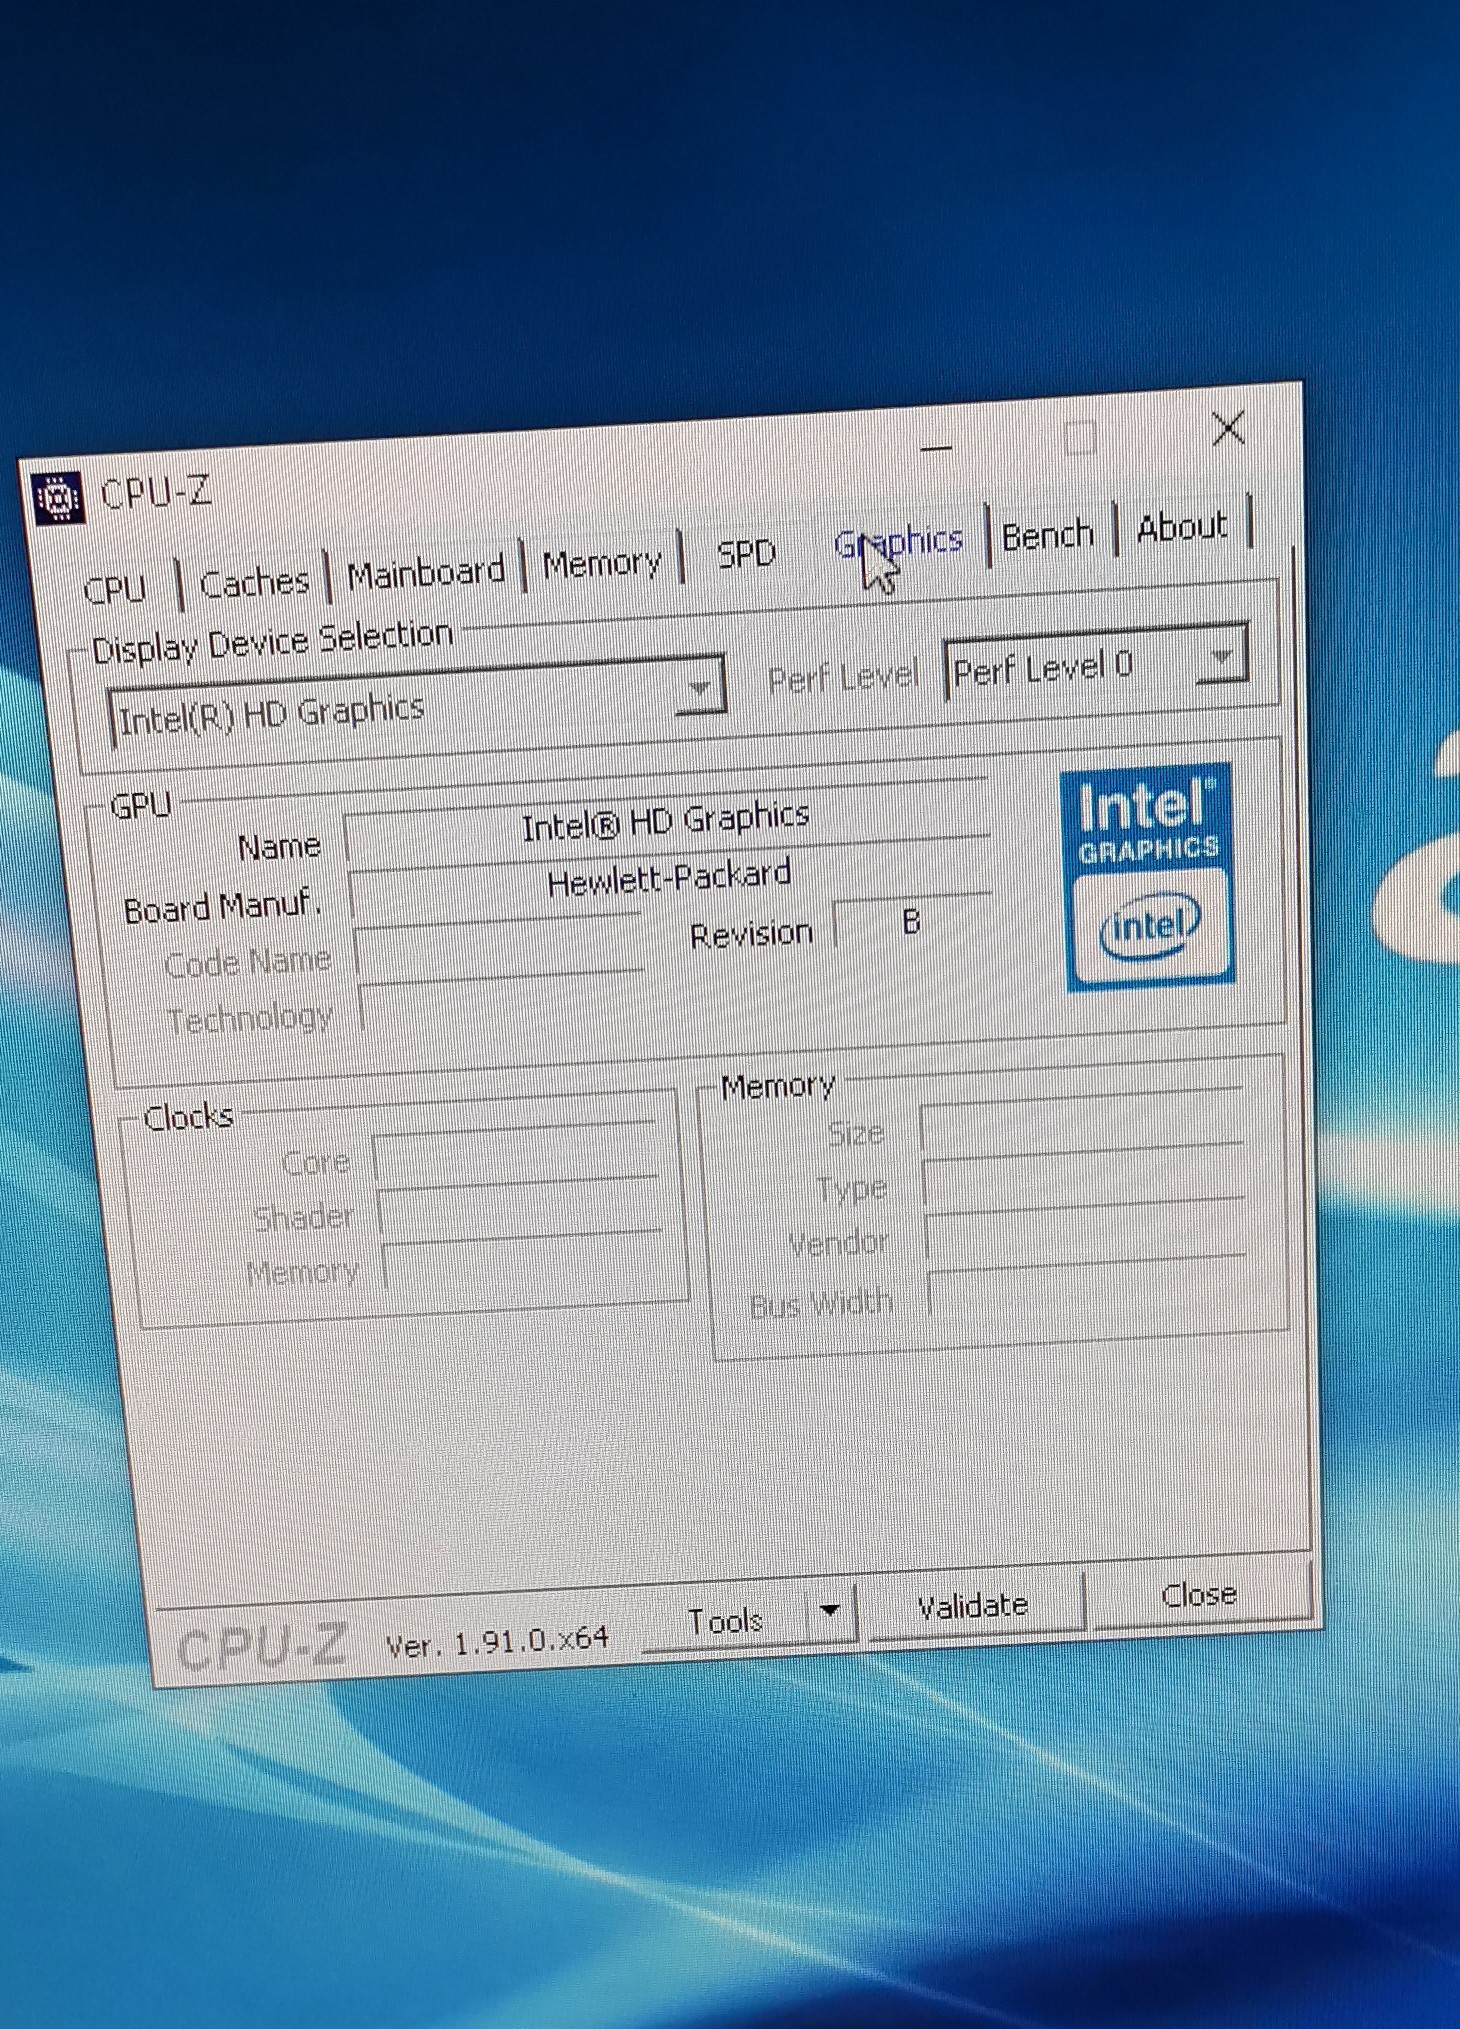Click the Intel Graphics logo
The width and height of the screenshot is (1460, 2029).
[1148, 878]
